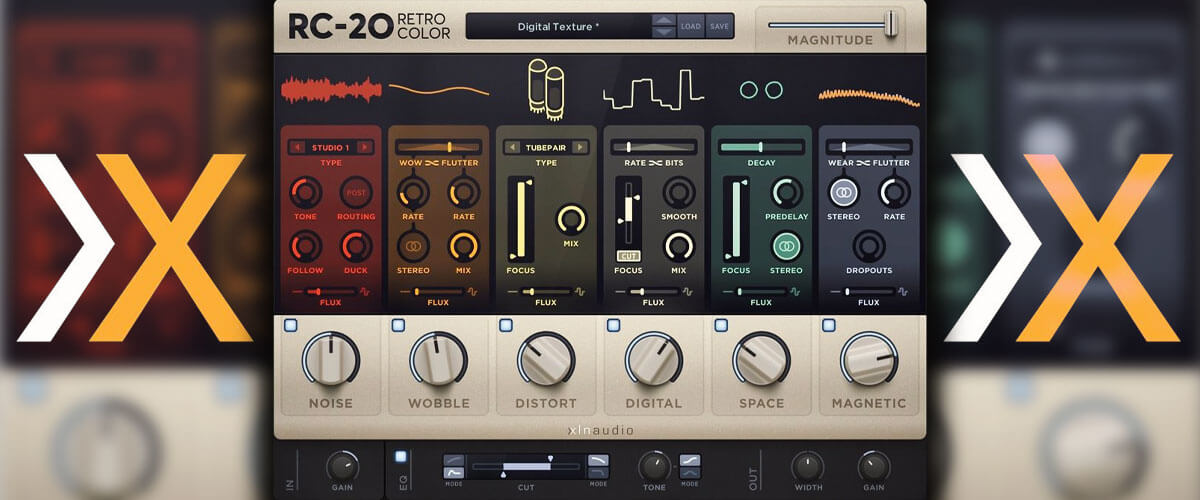This screenshot has height=500, width=1200.
Task: Click the large DISTORT amount knob
Action: pyautogui.click(x=546, y=360)
